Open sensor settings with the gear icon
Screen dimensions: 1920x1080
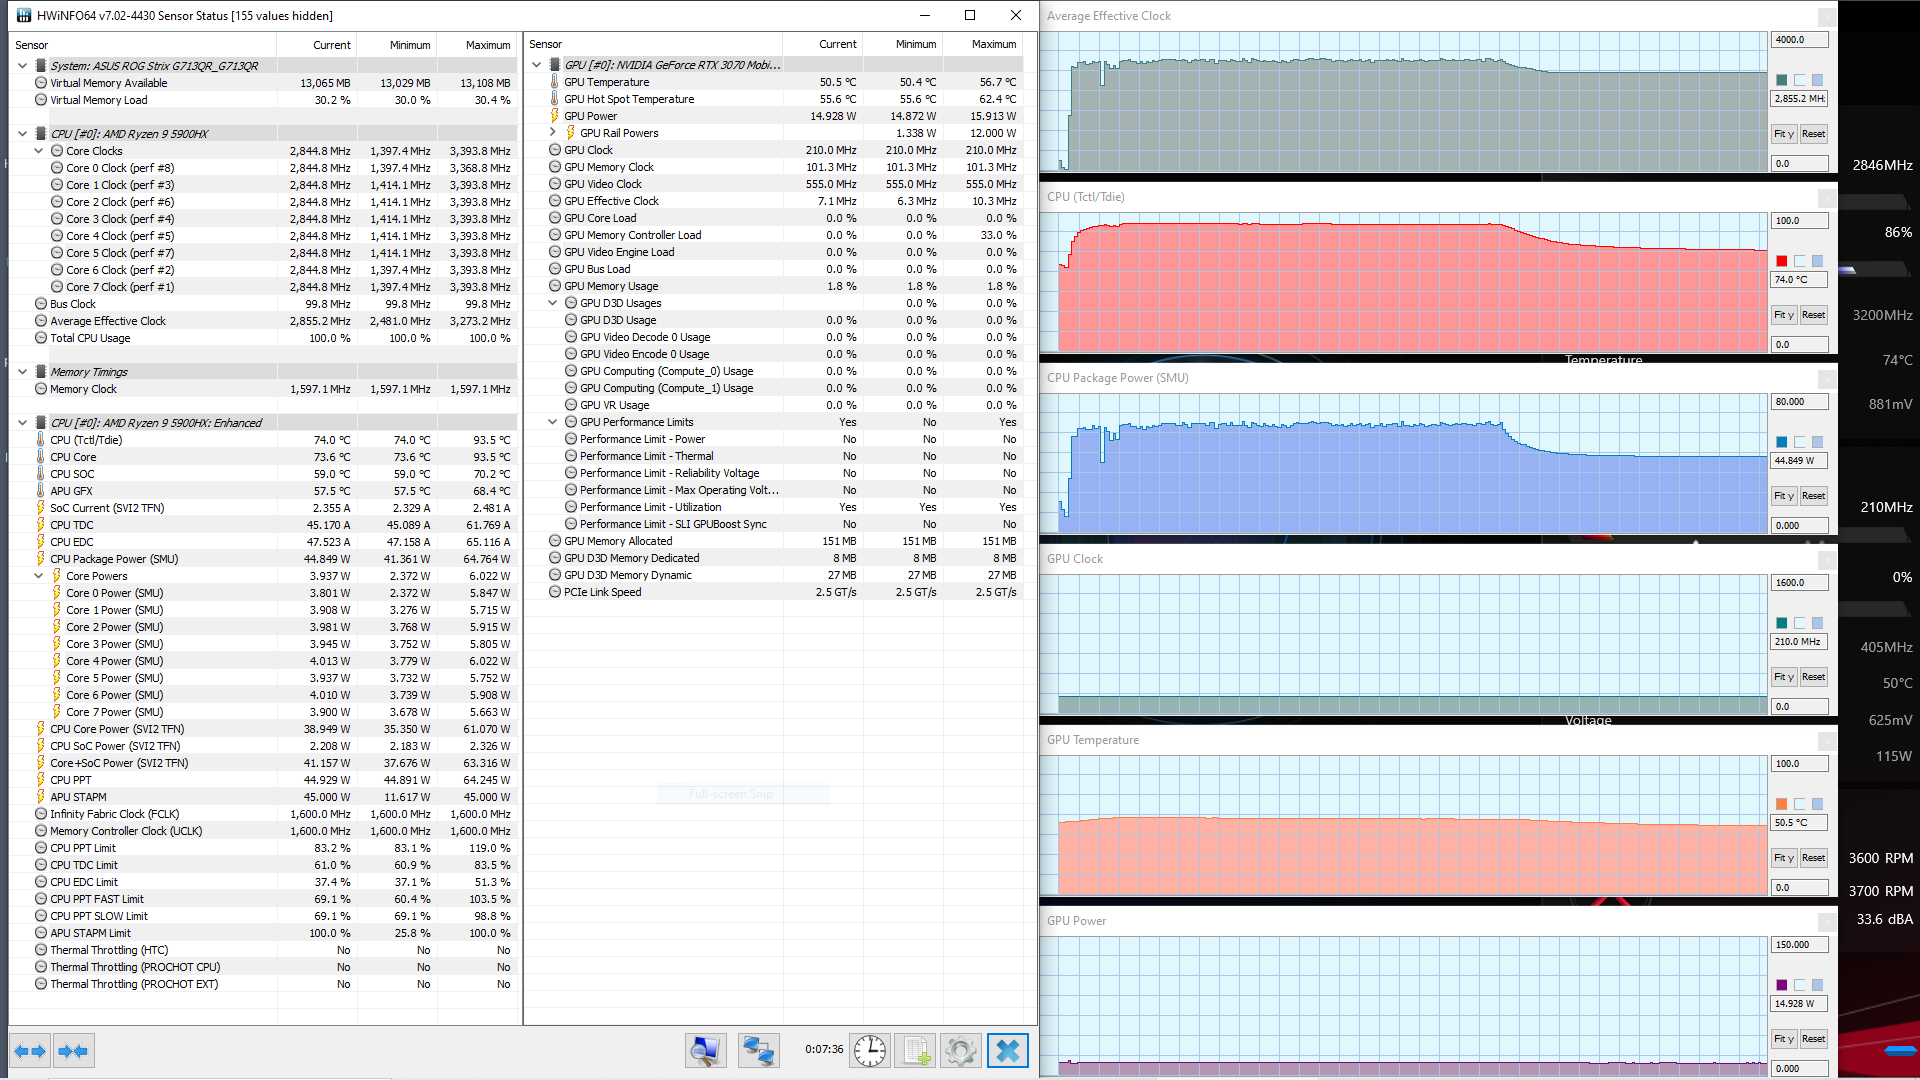[x=960, y=1050]
